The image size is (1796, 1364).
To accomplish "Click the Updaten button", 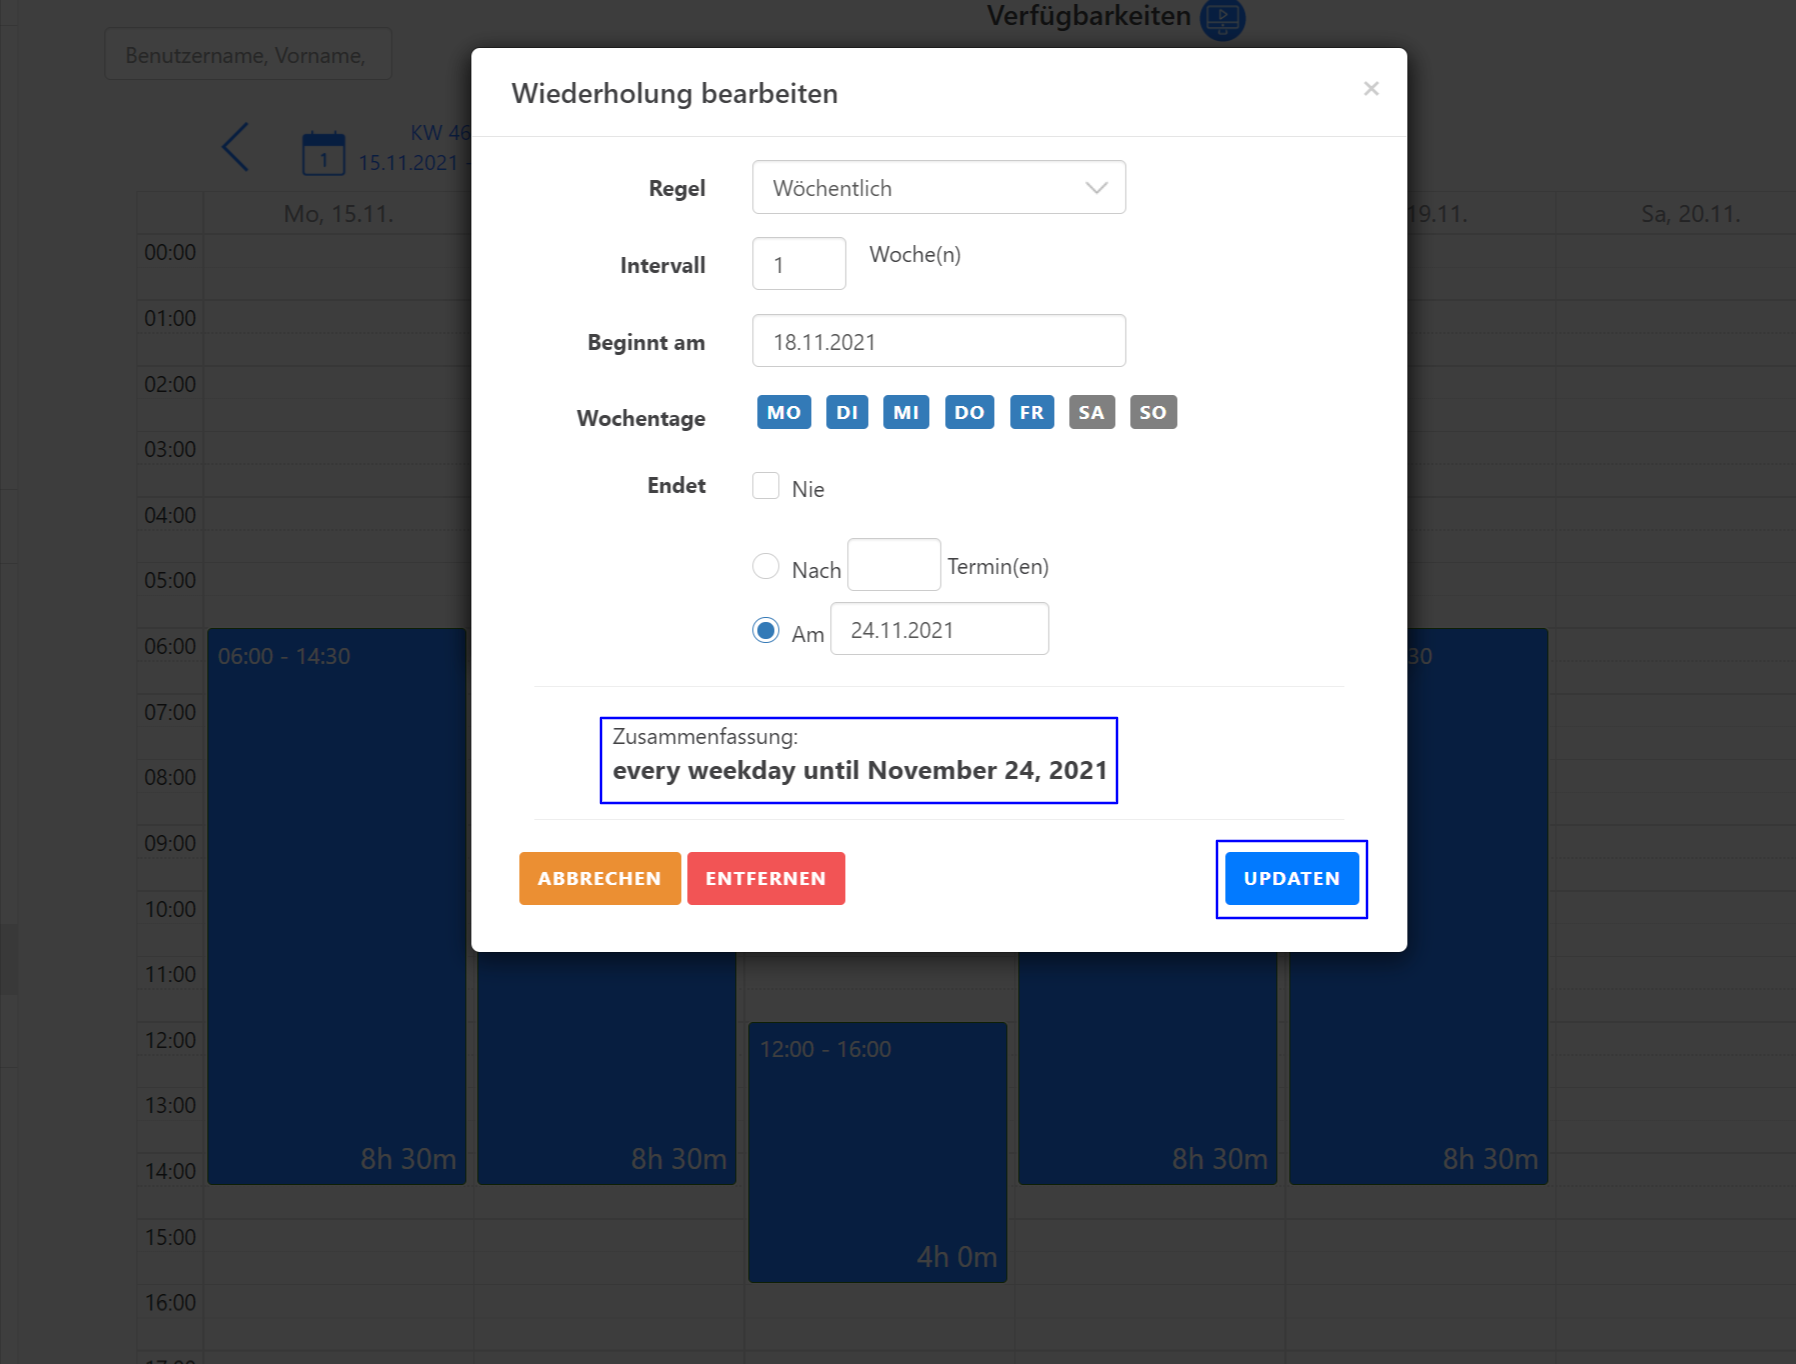I will (1291, 879).
